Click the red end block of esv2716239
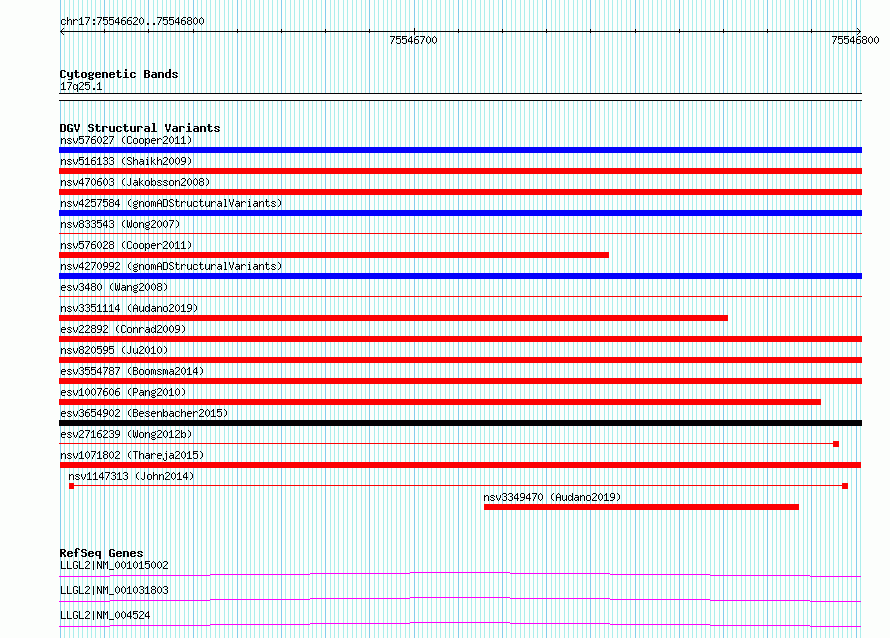The height and width of the screenshot is (638, 890). pyautogui.click(x=836, y=444)
